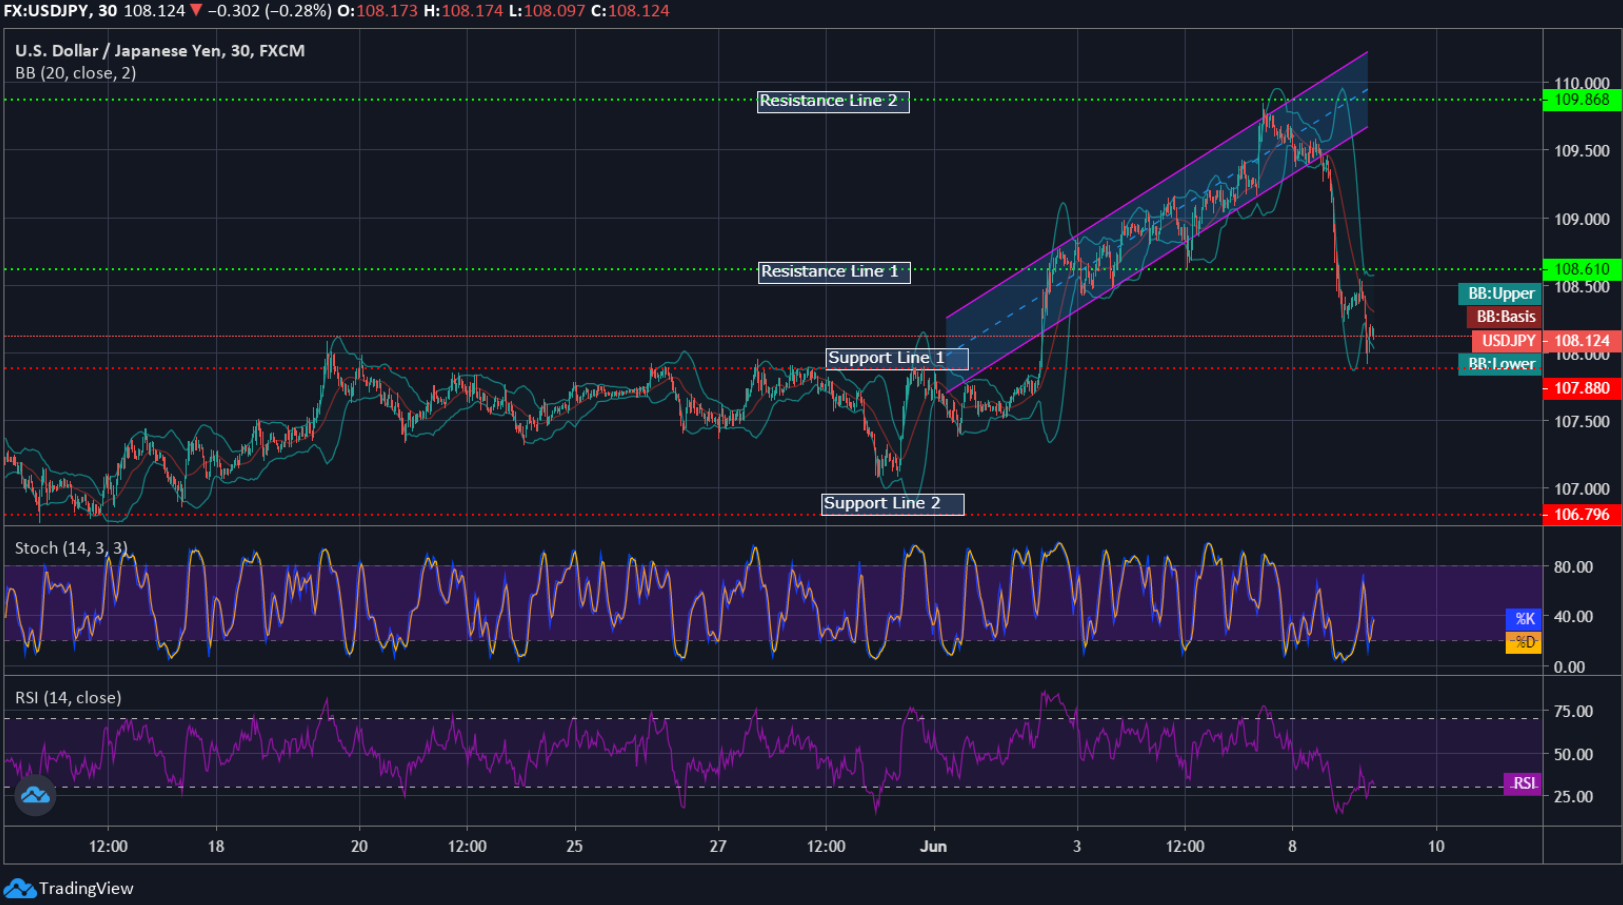The width and height of the screenshot is (1623, 905).
Task: Open the TradingView text link
Action: point(86,888)
